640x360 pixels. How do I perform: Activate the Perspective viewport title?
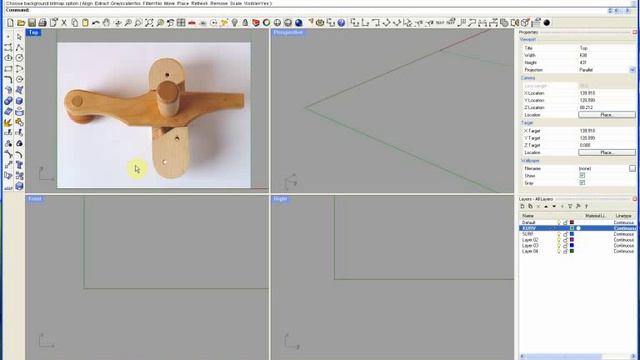click(288, 32)
